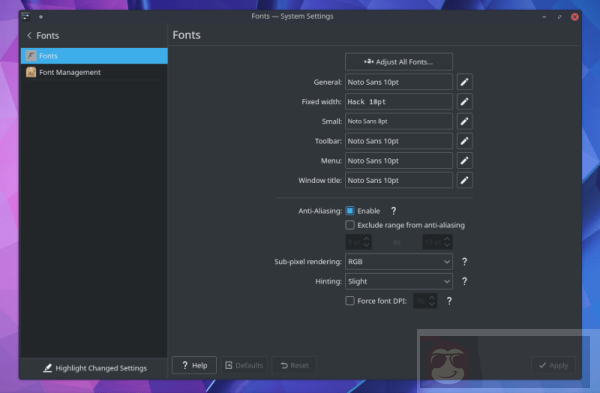Open Help button at bottom
Viewport: 600px width, 393px height.
click(194, 365)
